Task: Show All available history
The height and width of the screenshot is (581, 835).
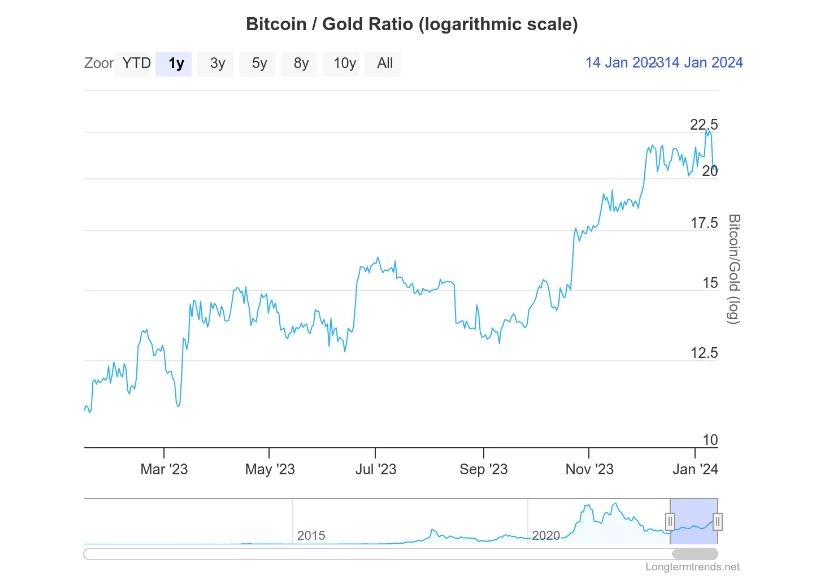Action: coord(383,63)
